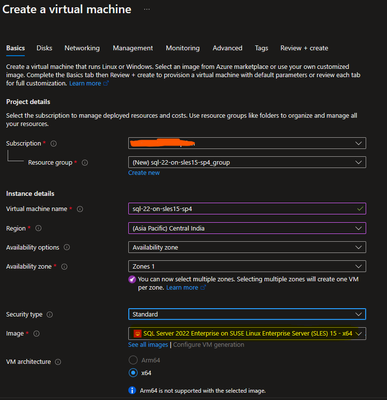Open the ellipsis menu beside the page title

coord(147,9)
